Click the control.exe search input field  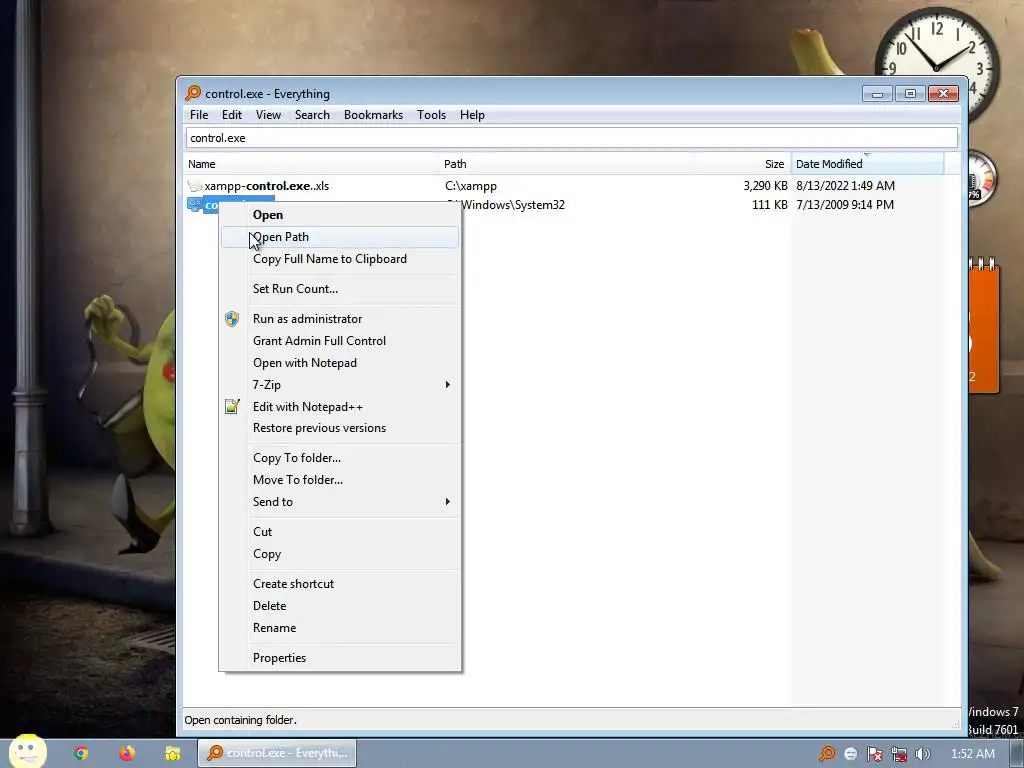coord(571,138)
